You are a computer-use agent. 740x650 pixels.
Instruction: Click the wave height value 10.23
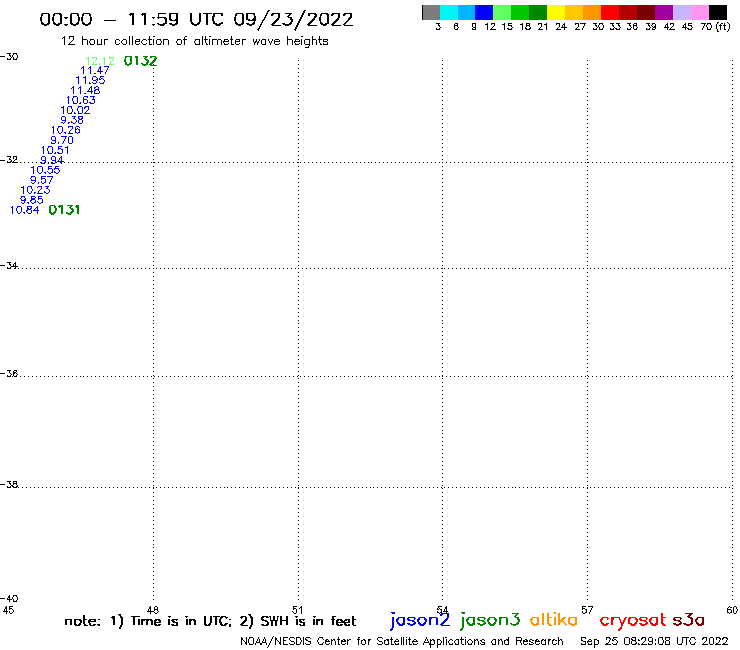35,190
